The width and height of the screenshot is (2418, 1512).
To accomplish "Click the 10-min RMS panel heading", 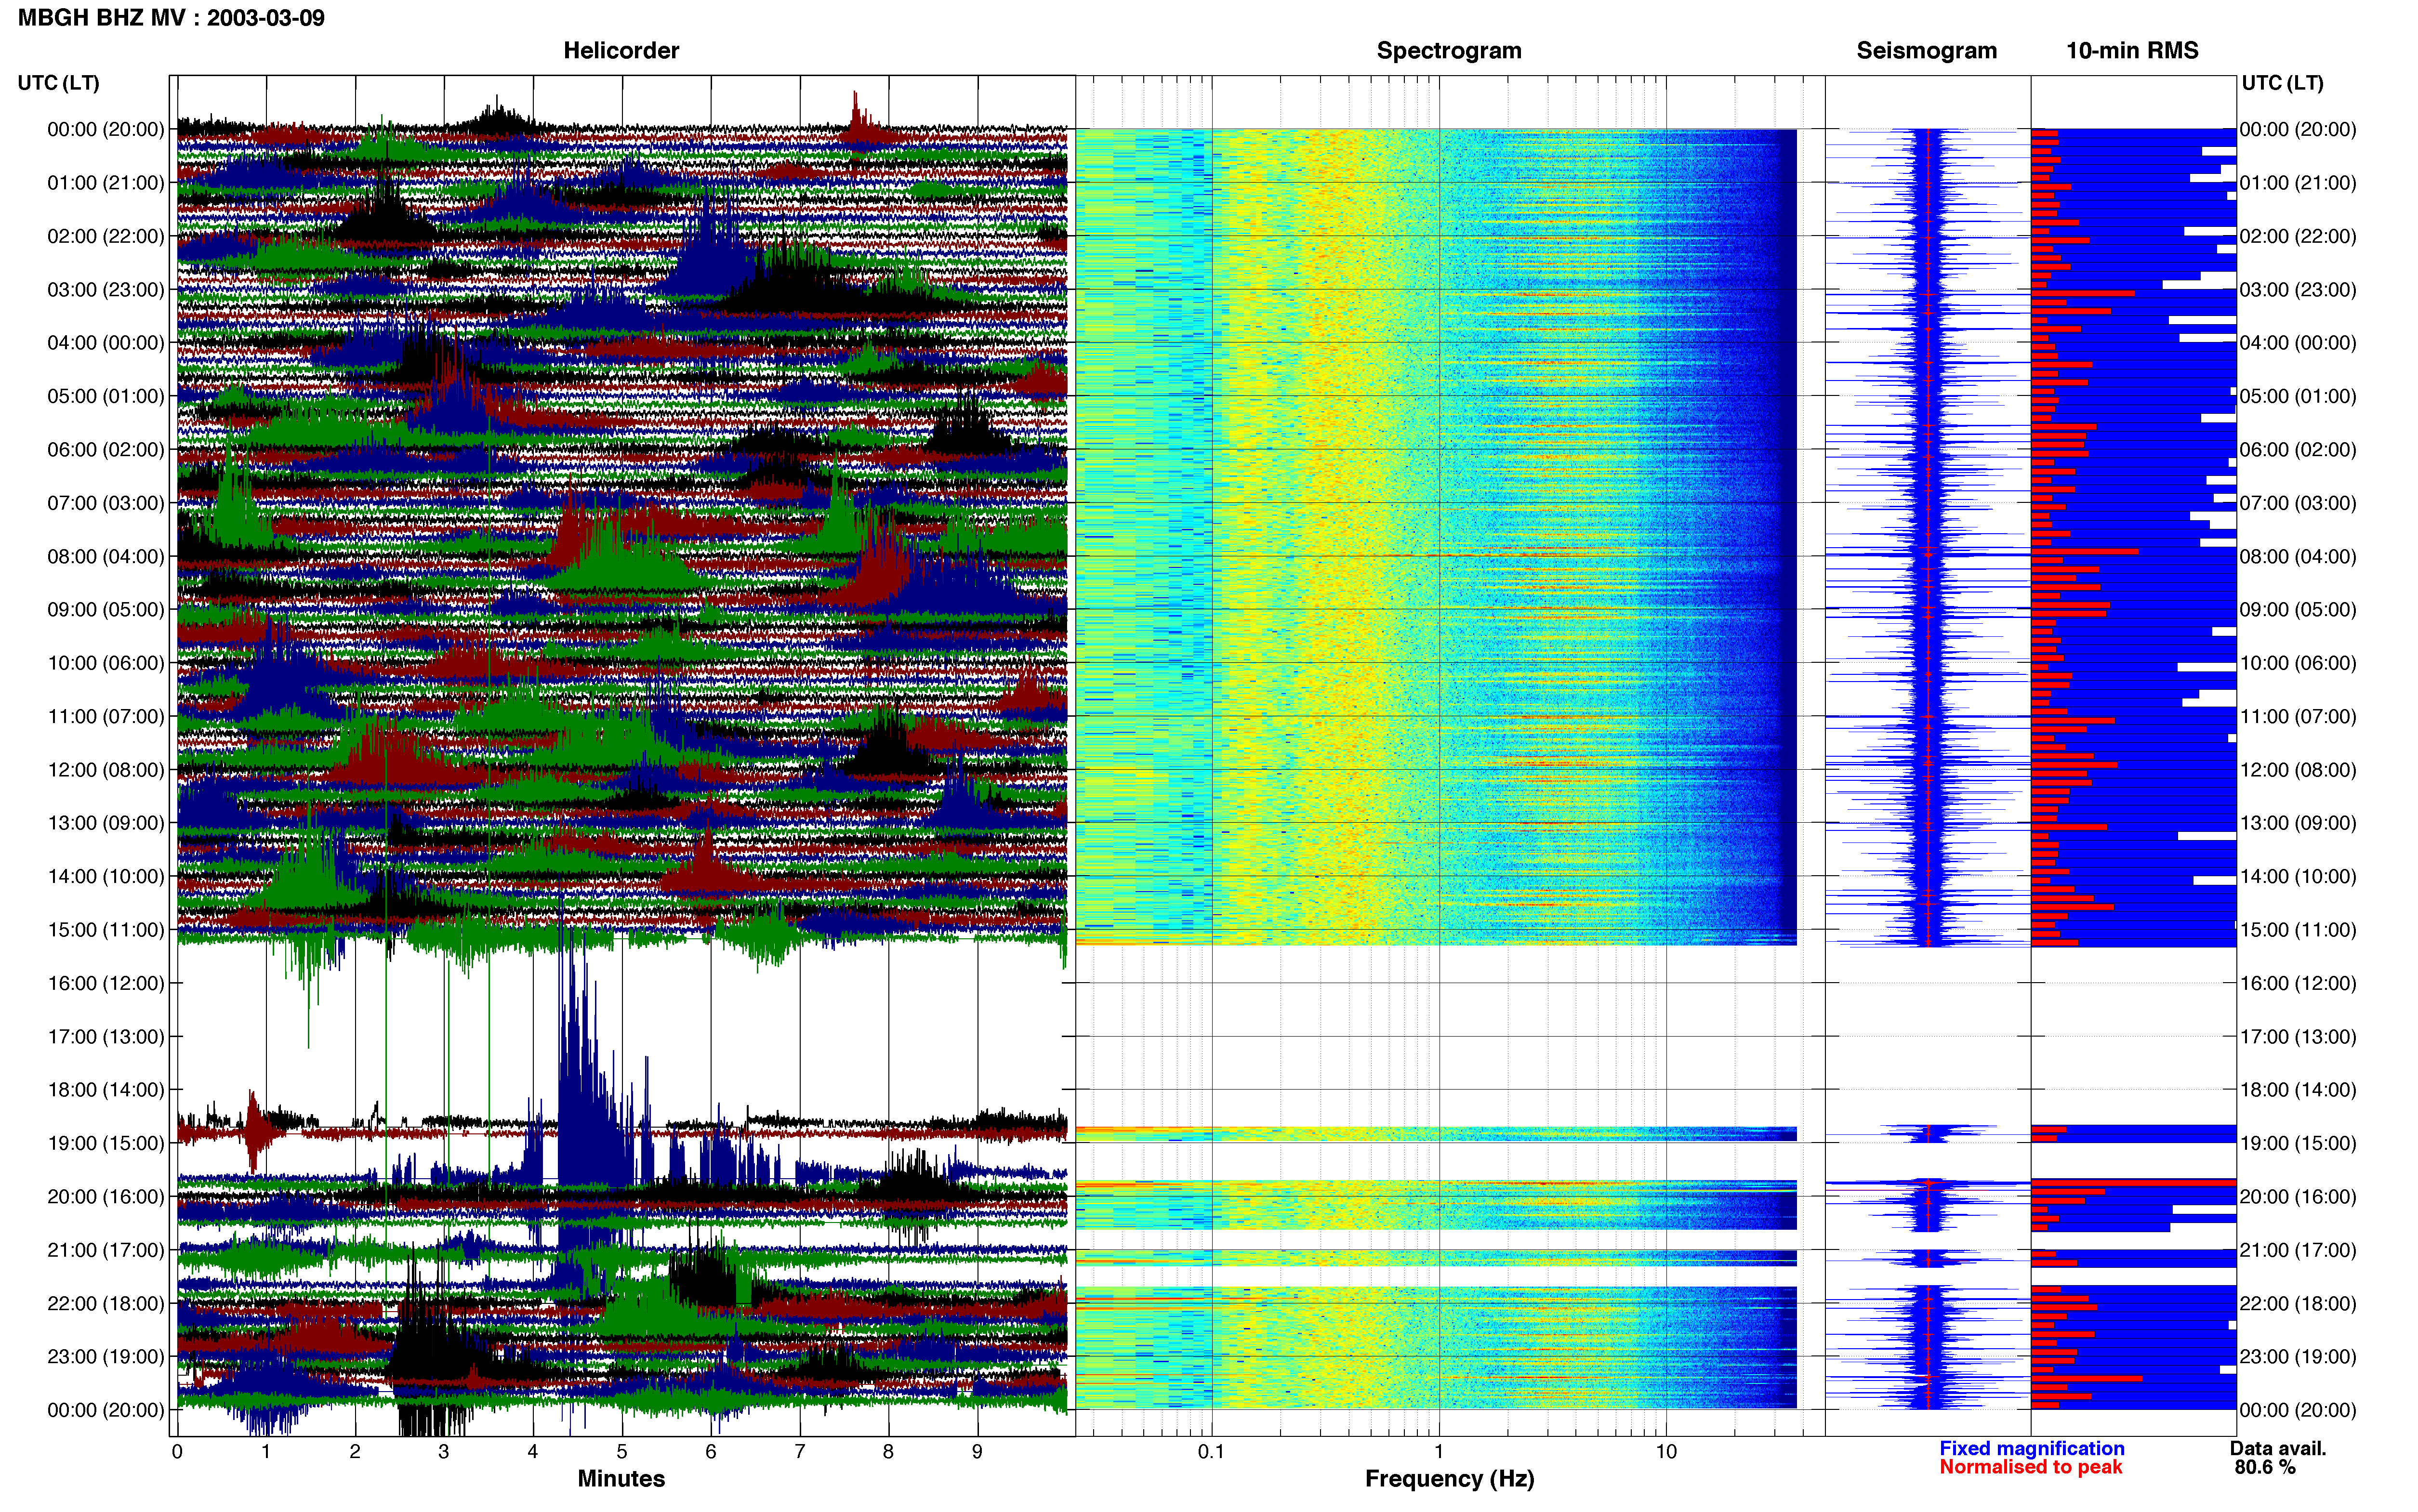I will point(2132,50).
